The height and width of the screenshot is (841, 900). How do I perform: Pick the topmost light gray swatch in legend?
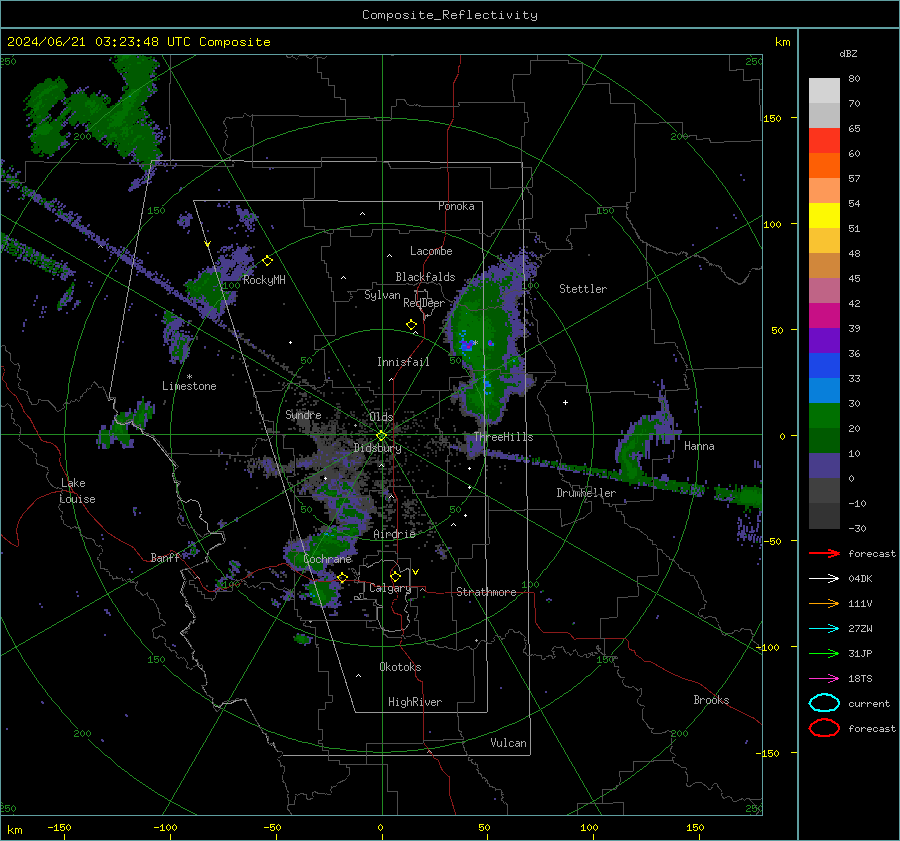click(824, 91)
